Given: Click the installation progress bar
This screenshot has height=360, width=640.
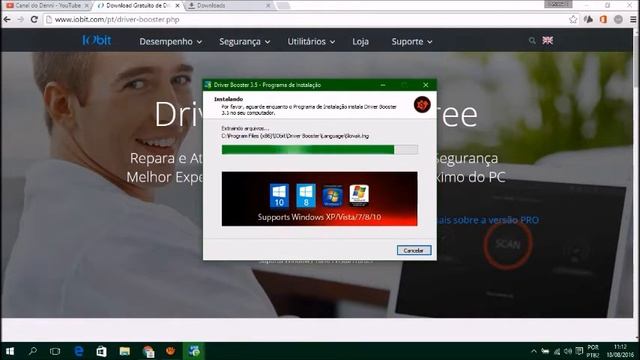Looking at the screenshot, I should click(x=320, y=149).
